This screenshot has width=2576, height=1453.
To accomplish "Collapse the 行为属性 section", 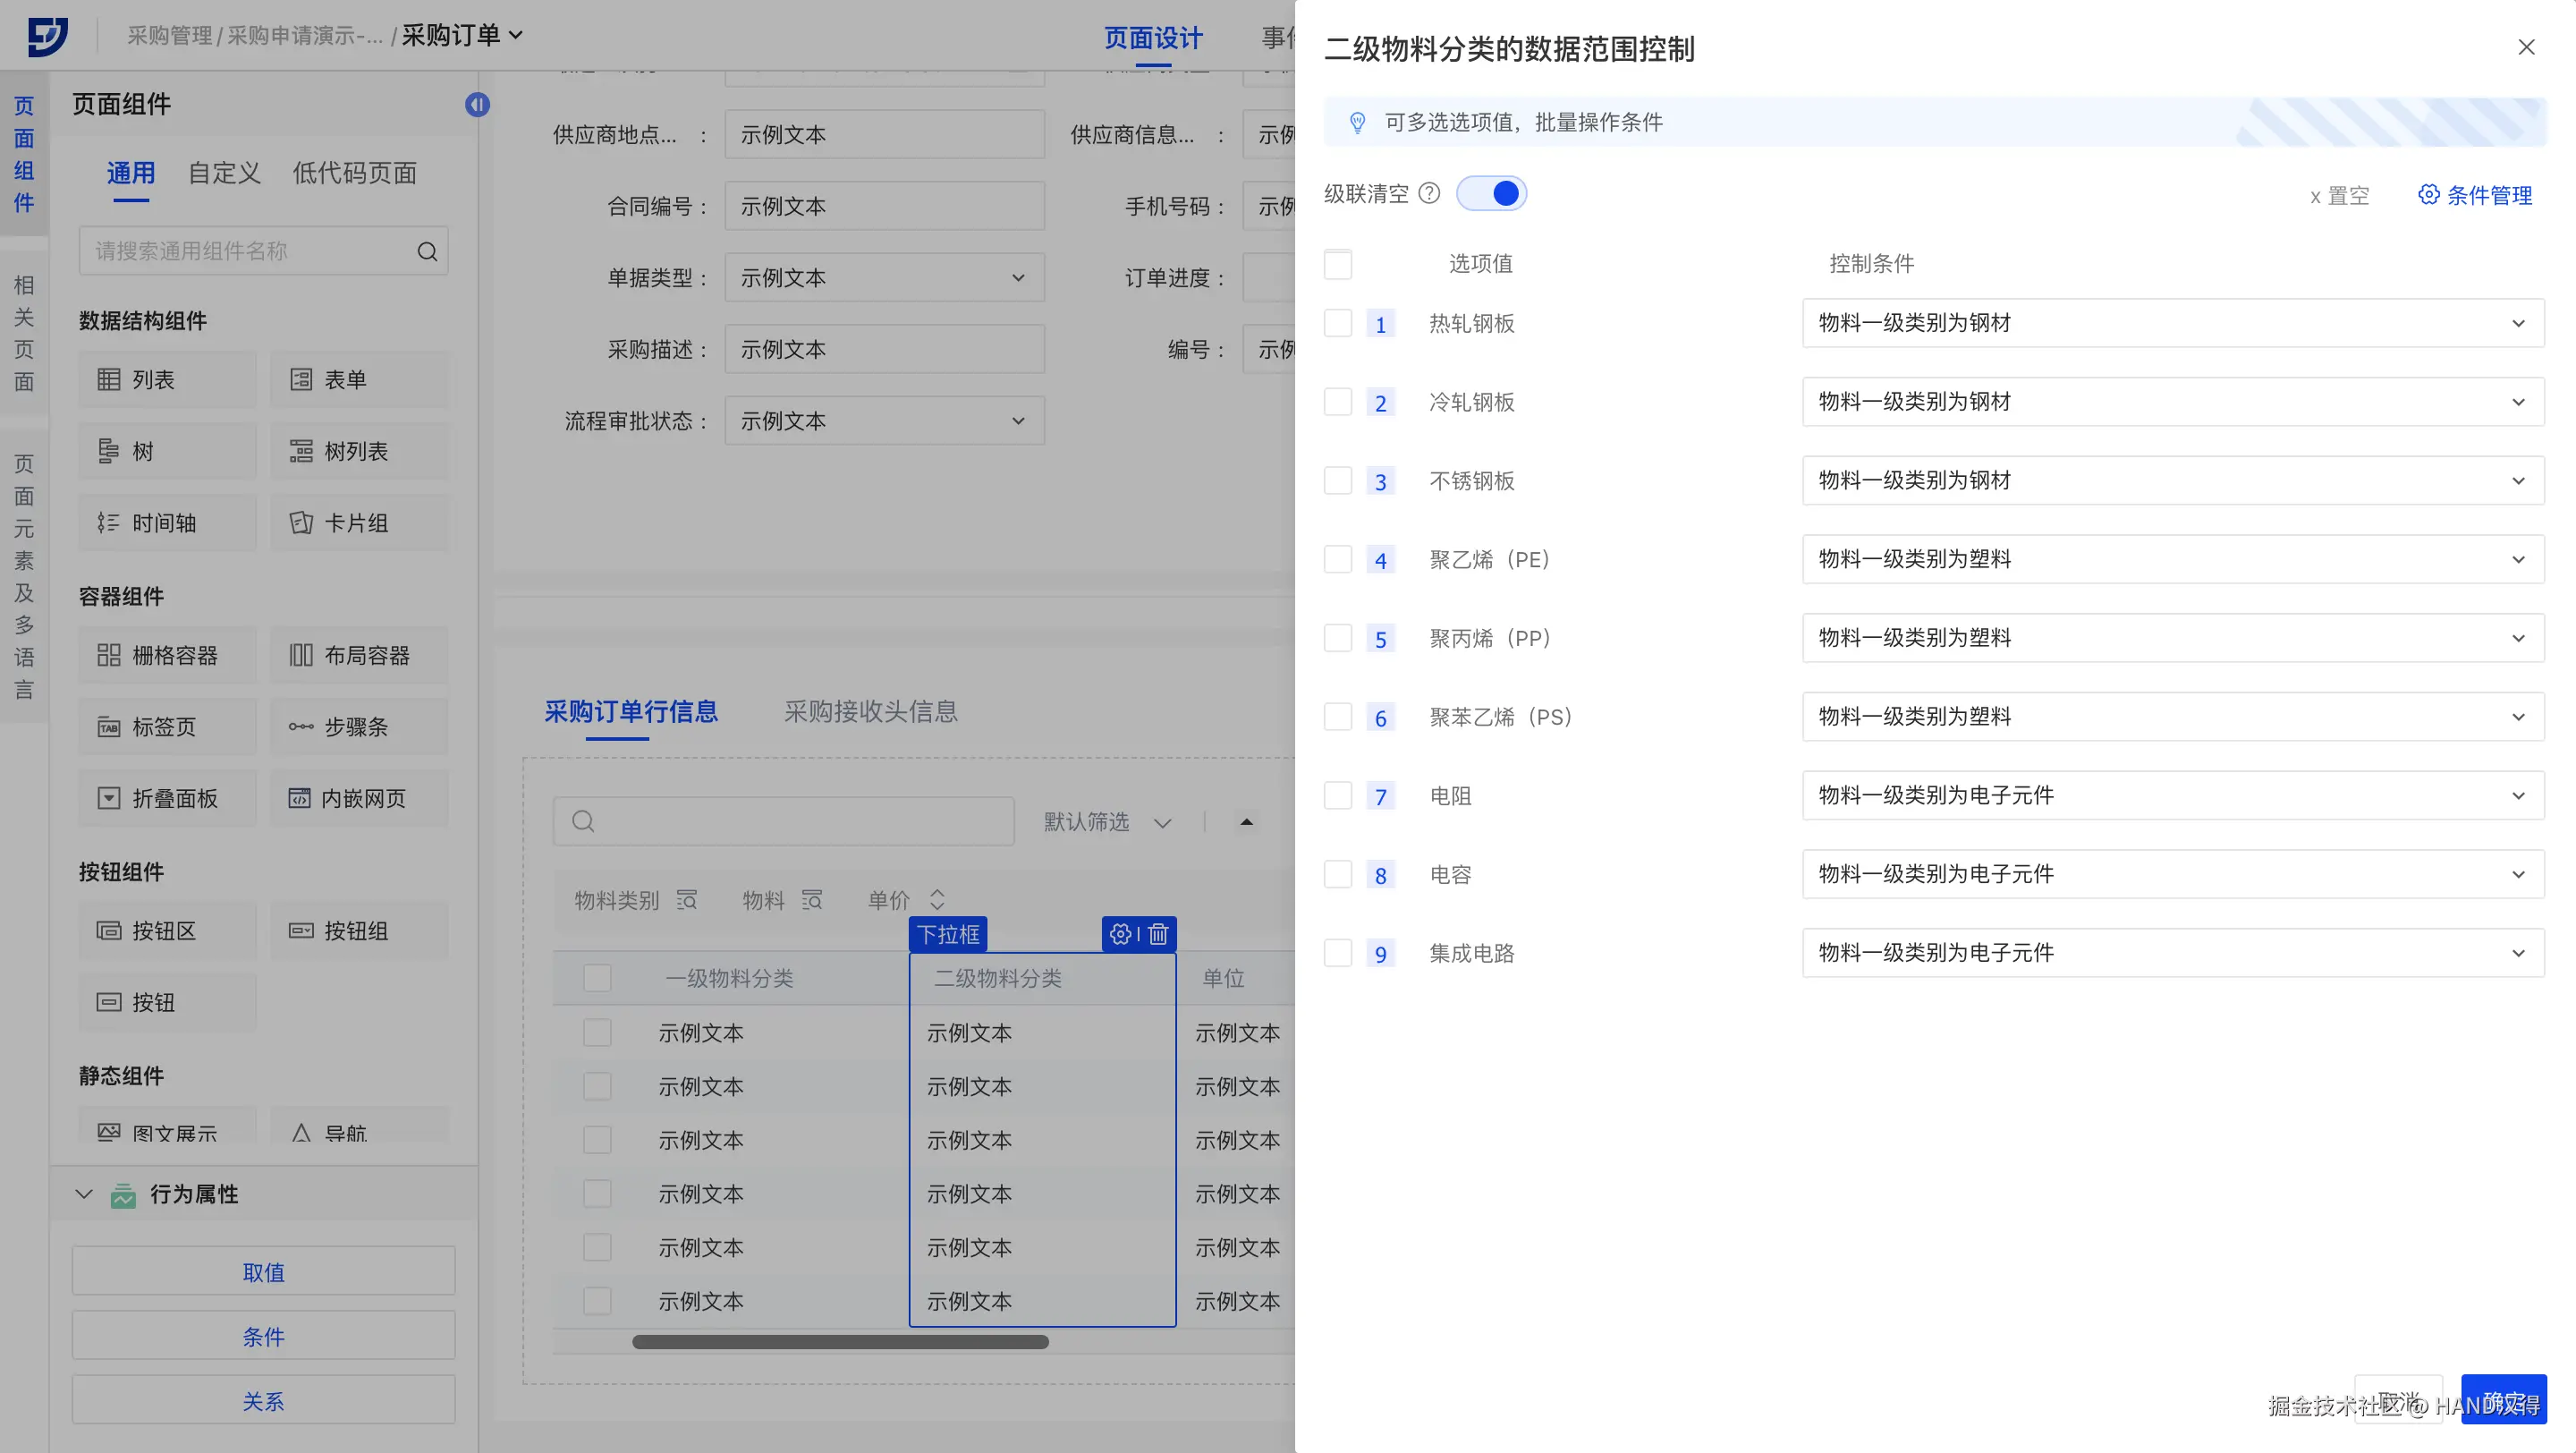I will (x=84, y=1194).
